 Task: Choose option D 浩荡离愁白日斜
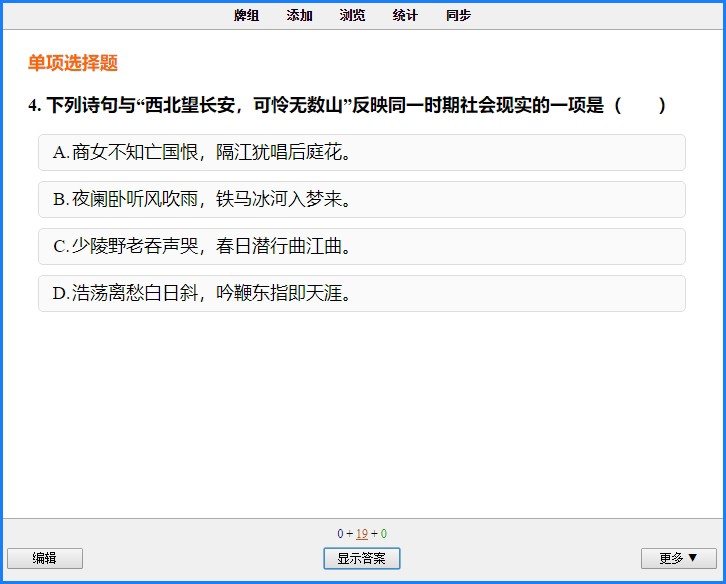362,293
